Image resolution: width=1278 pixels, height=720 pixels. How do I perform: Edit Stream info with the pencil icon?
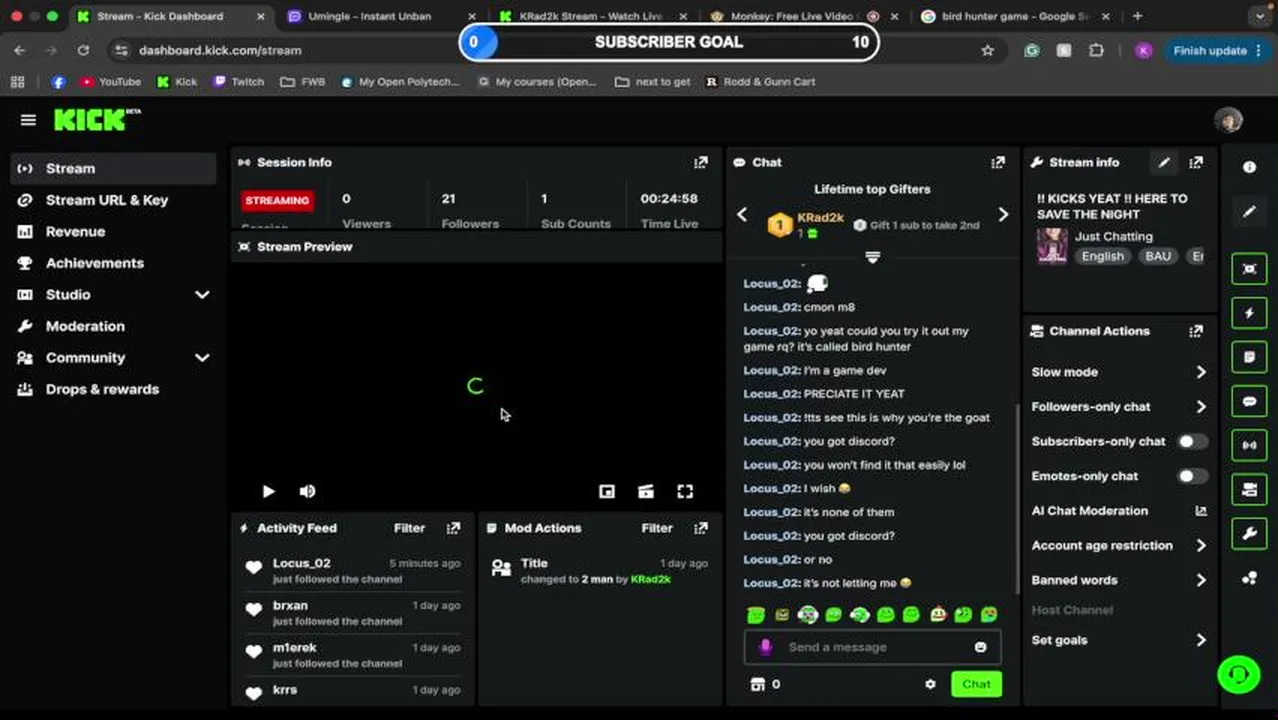(x=1164, y=162)
